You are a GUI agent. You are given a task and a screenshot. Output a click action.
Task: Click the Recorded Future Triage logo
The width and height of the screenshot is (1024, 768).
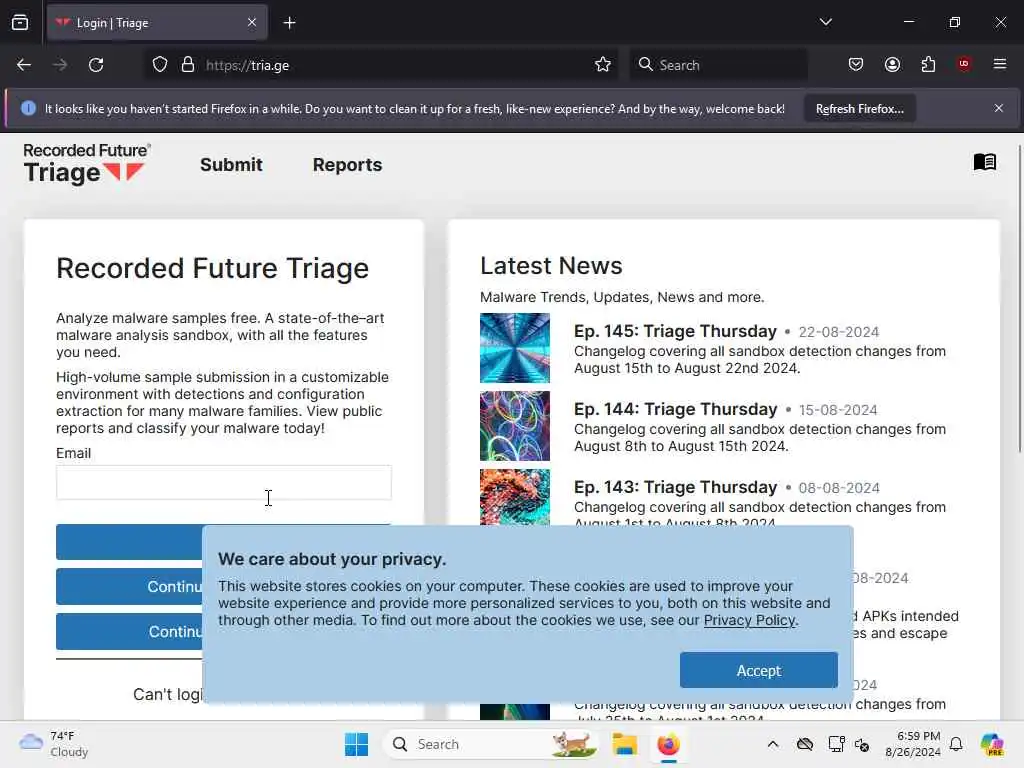pyautogui.click(x=87, y=164)
